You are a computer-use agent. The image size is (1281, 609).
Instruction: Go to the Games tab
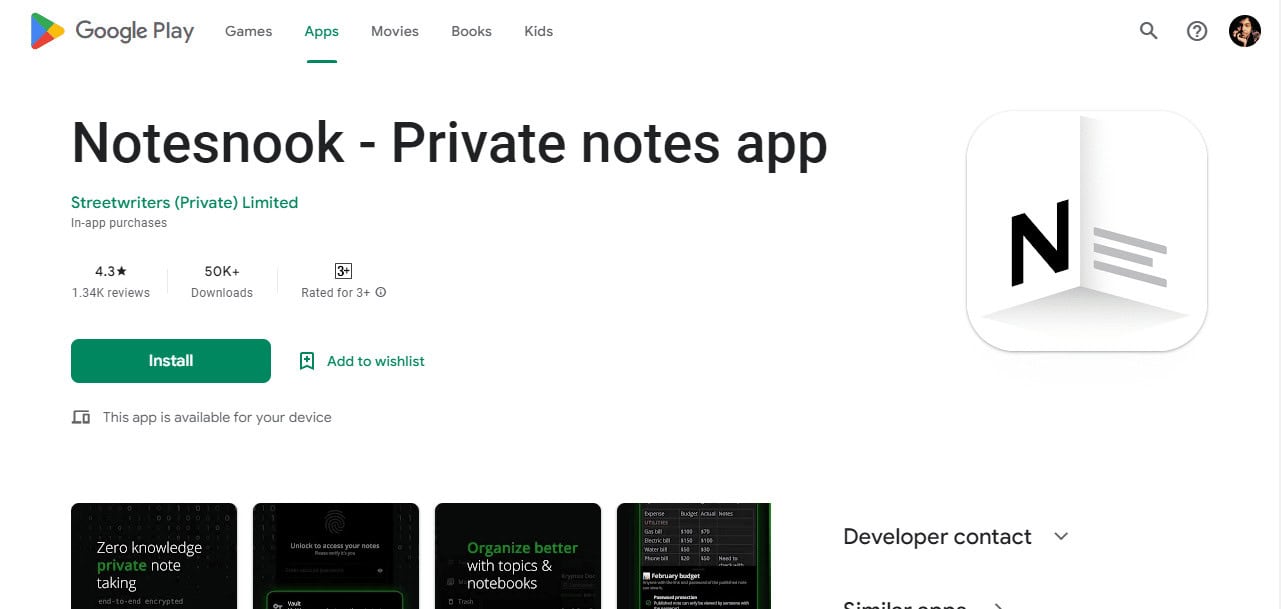tap(248, 31)
